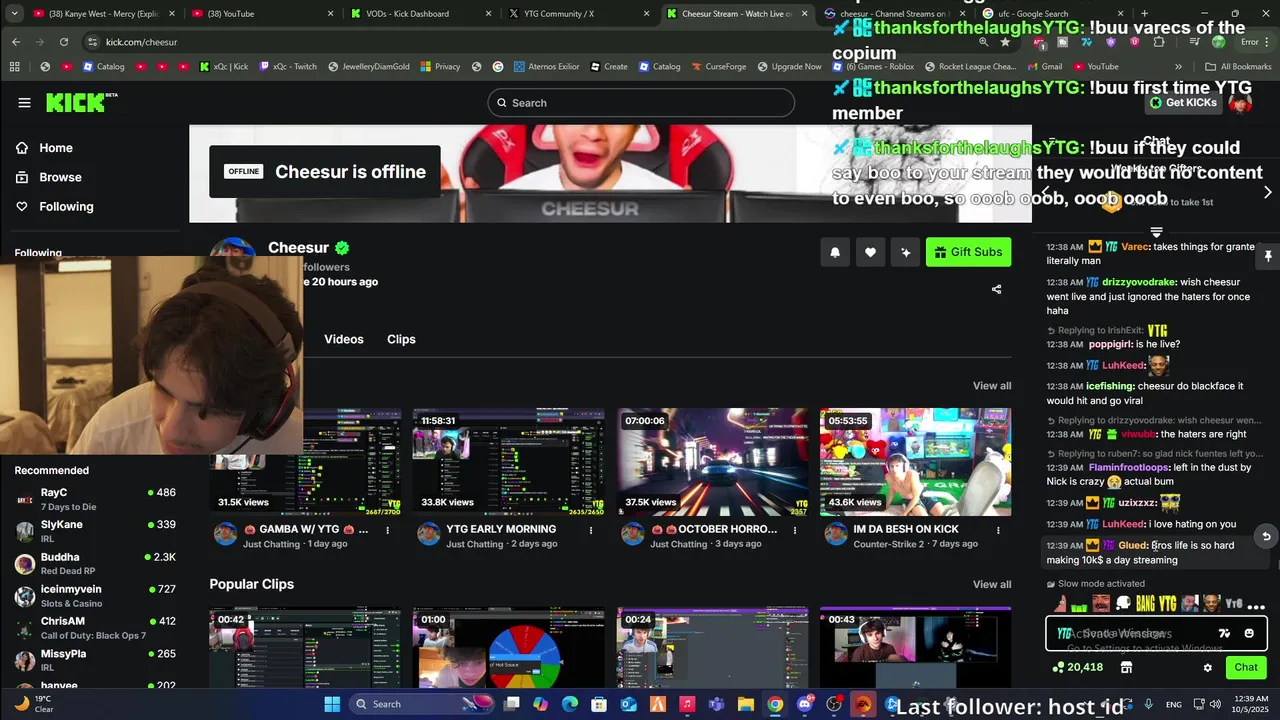Switch to the Clips tab
The width and height of the screenshot is (1280, 720).
click(401, 339)
